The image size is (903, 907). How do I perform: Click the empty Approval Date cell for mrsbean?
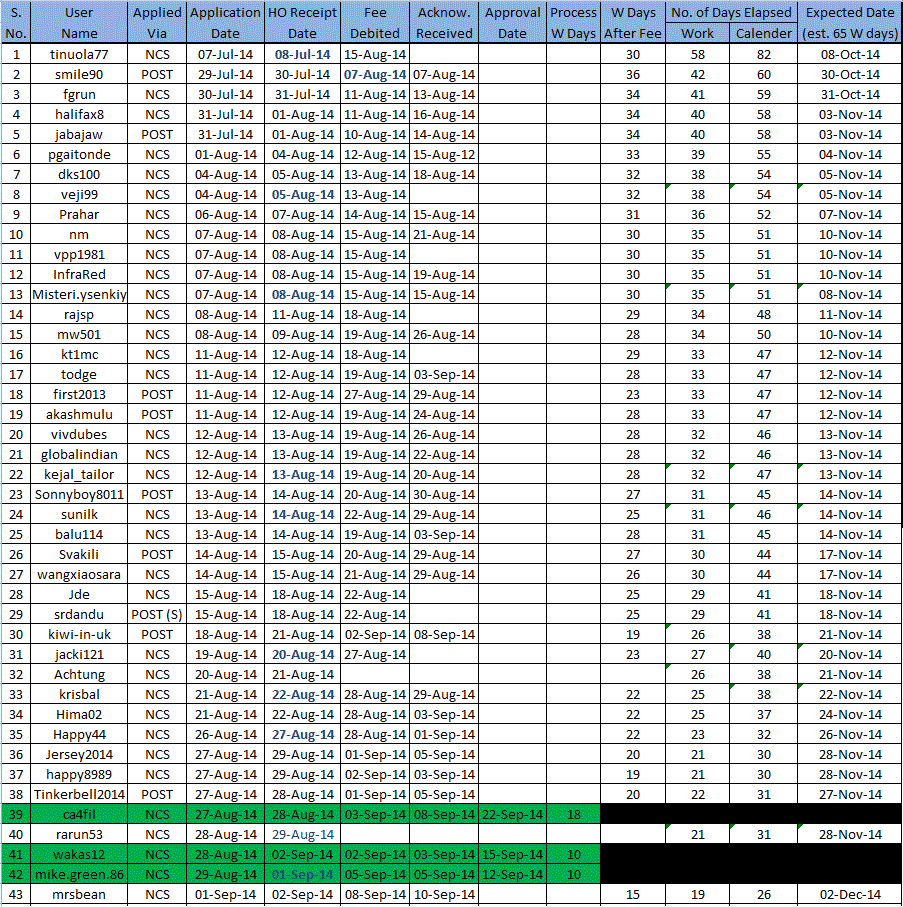512,894
